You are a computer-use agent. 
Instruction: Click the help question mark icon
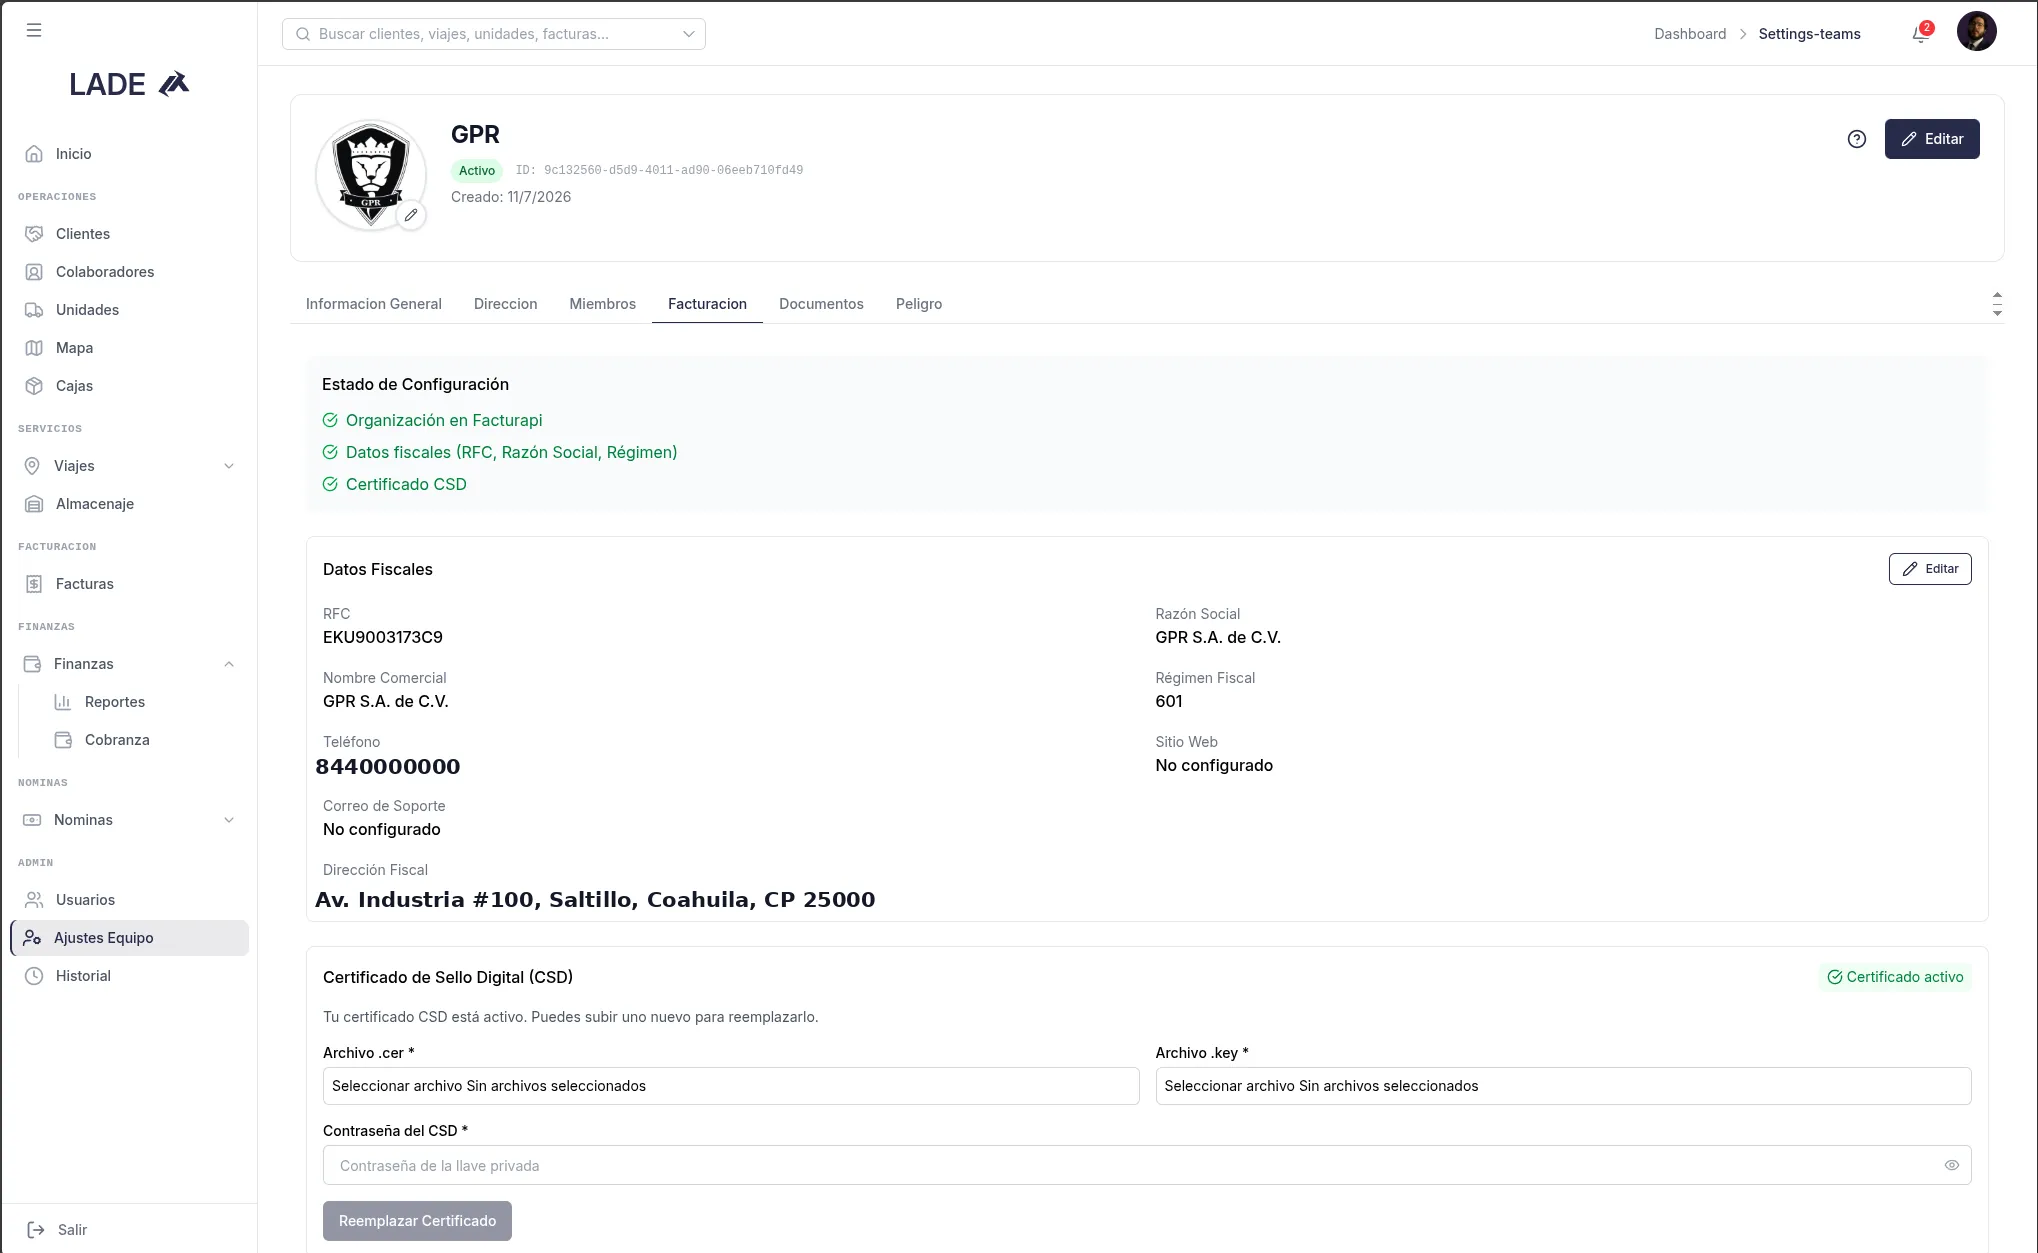[1857, 139]
